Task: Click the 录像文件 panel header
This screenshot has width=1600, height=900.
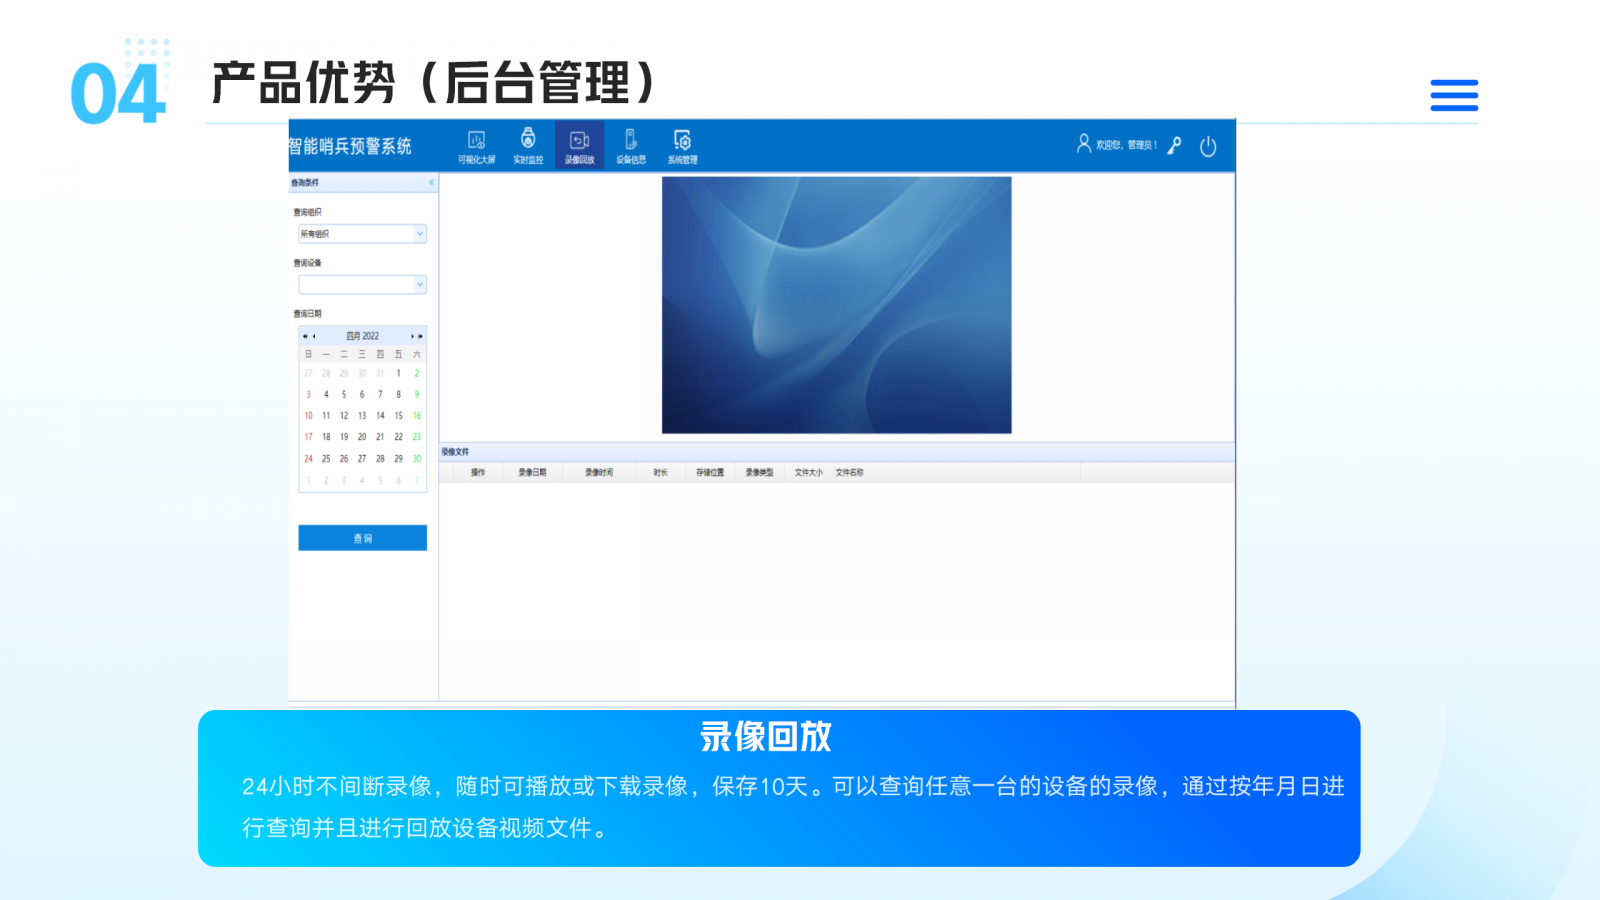Action: (x=836, y=452)
